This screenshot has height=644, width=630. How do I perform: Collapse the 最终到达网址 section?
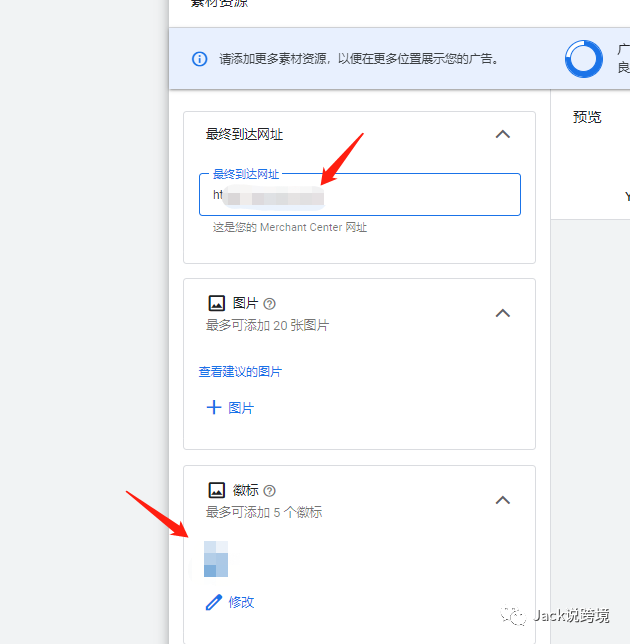point(503,134)
